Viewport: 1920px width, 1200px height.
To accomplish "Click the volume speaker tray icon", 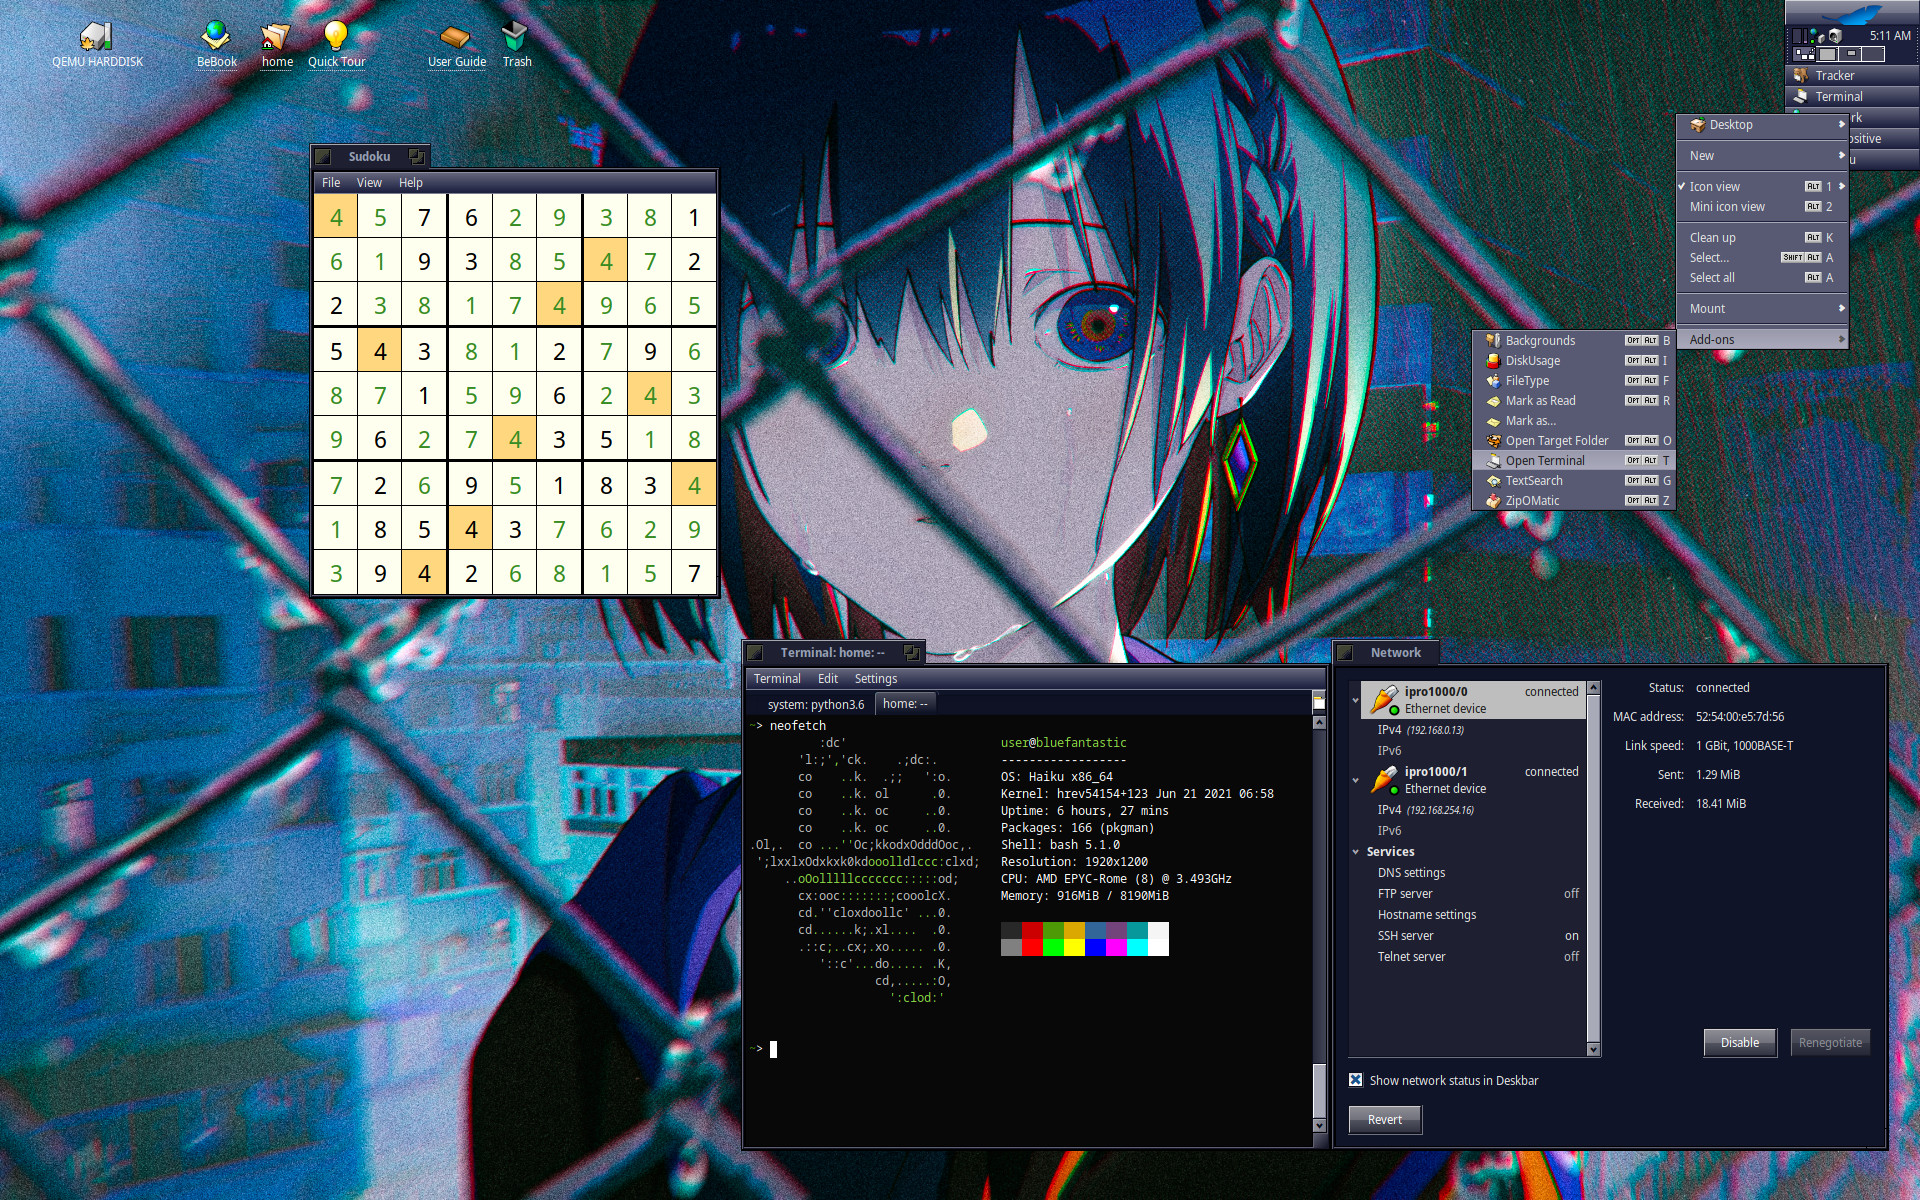I will click(1834, 36).
